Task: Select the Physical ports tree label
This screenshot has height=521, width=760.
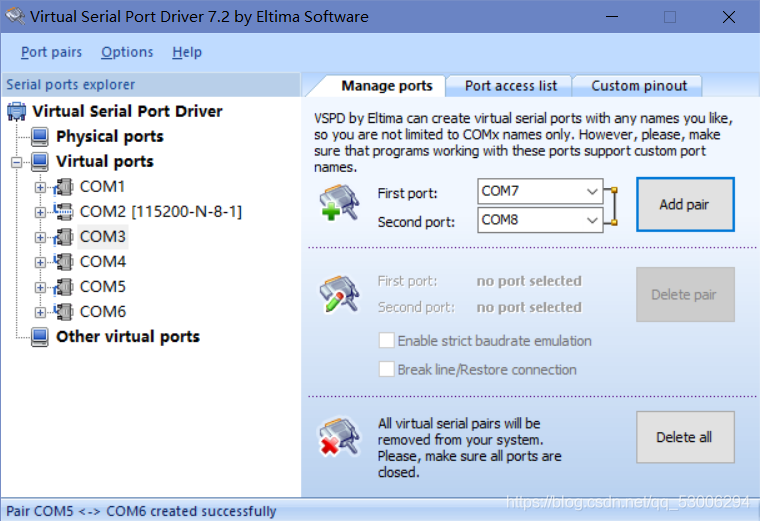Action: tap(110, 137)
